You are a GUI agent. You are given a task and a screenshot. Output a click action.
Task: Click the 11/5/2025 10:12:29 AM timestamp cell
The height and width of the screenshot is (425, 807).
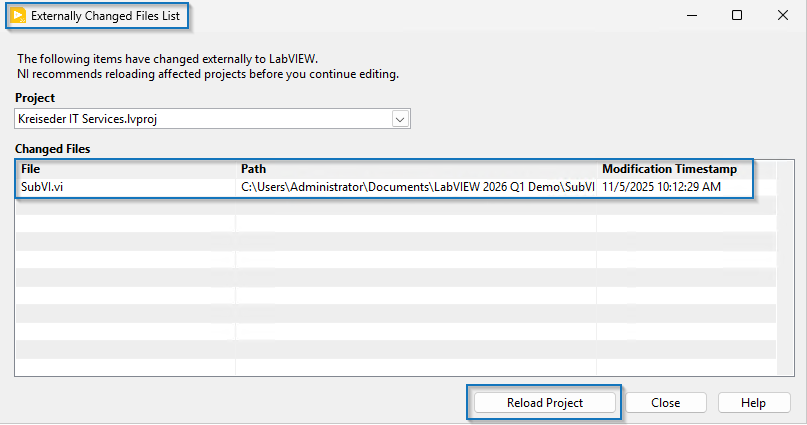(x=661, y=187)
